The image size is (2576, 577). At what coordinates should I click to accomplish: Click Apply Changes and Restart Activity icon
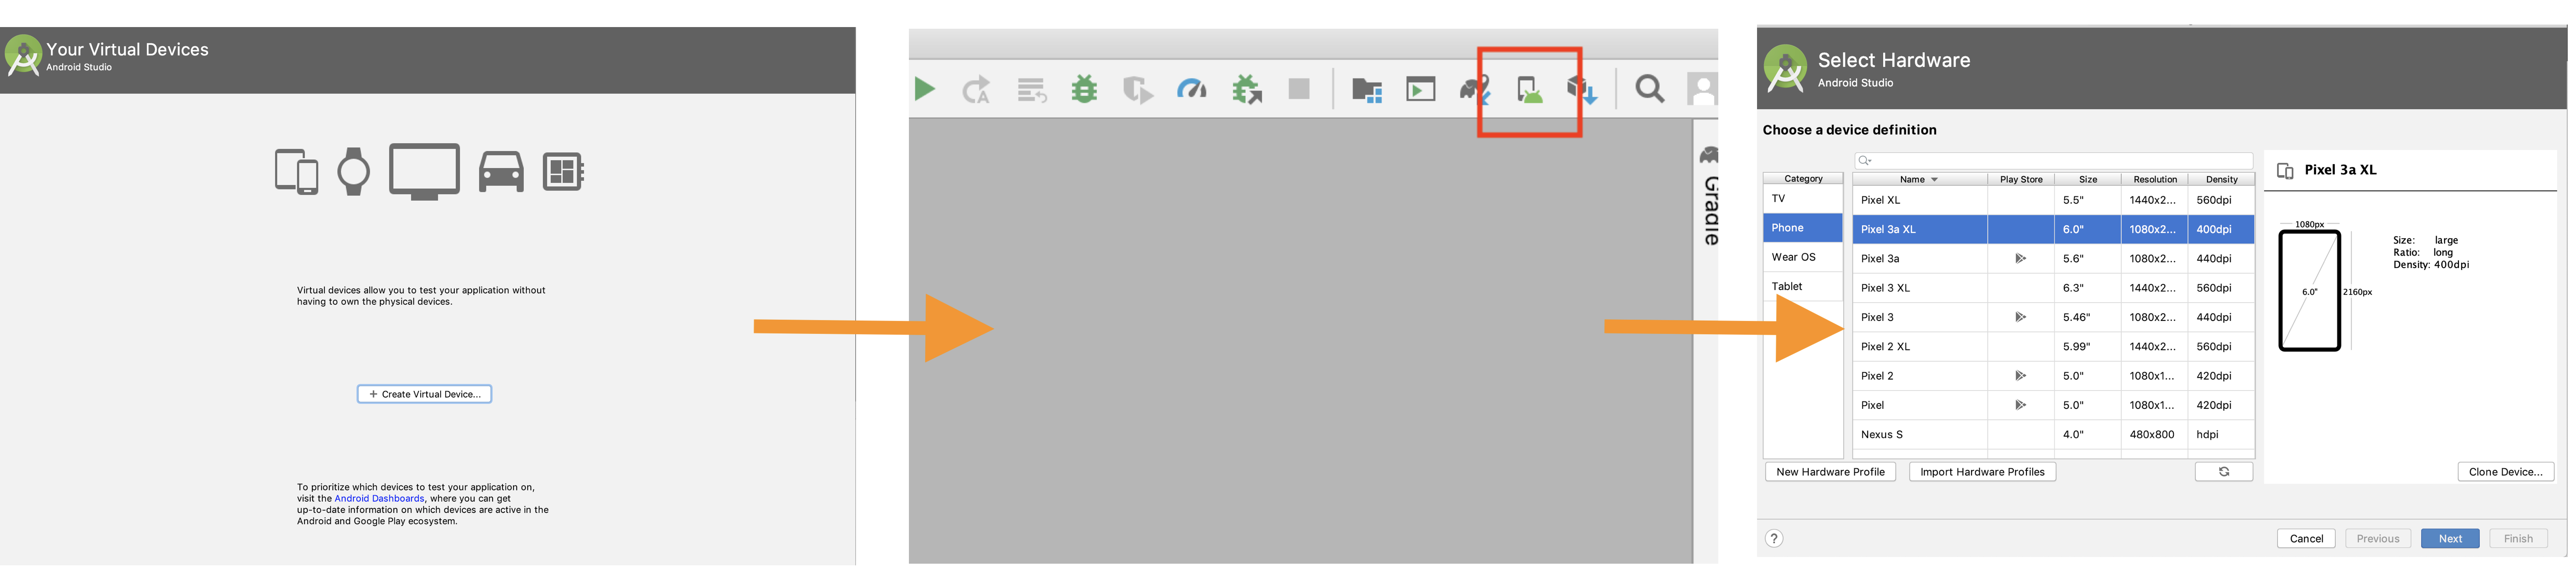pyautogui.click(x=976, y=90)
